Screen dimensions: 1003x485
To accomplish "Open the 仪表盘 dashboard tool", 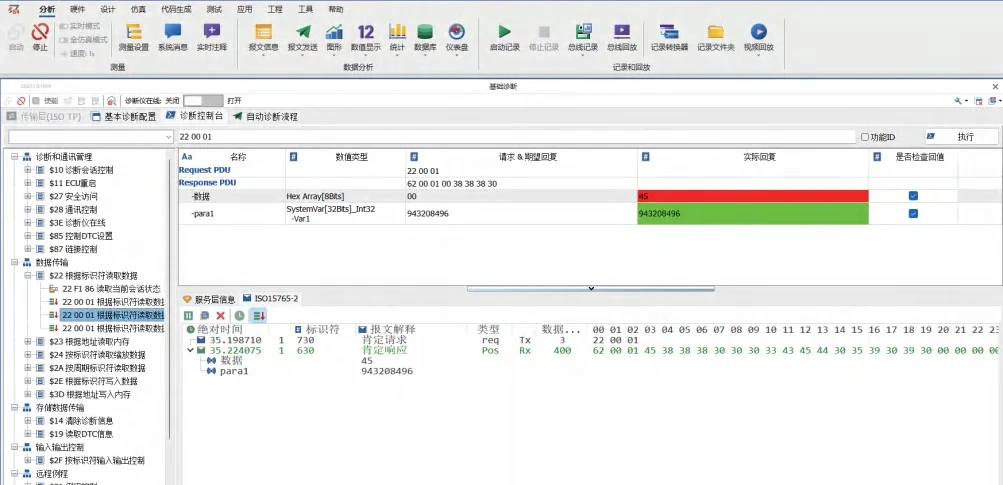I will tap(457, 37).
